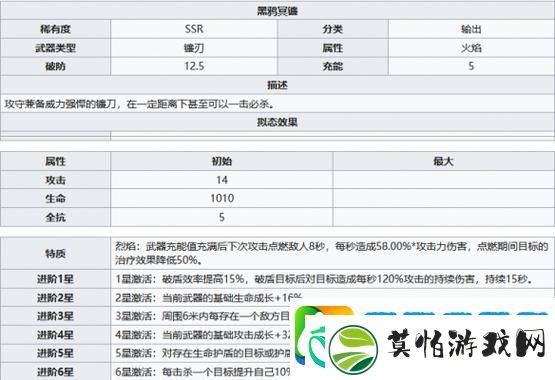Select the 稀有度 label cell
Viewport: 555px width, 380px height.
coord(55,29)
